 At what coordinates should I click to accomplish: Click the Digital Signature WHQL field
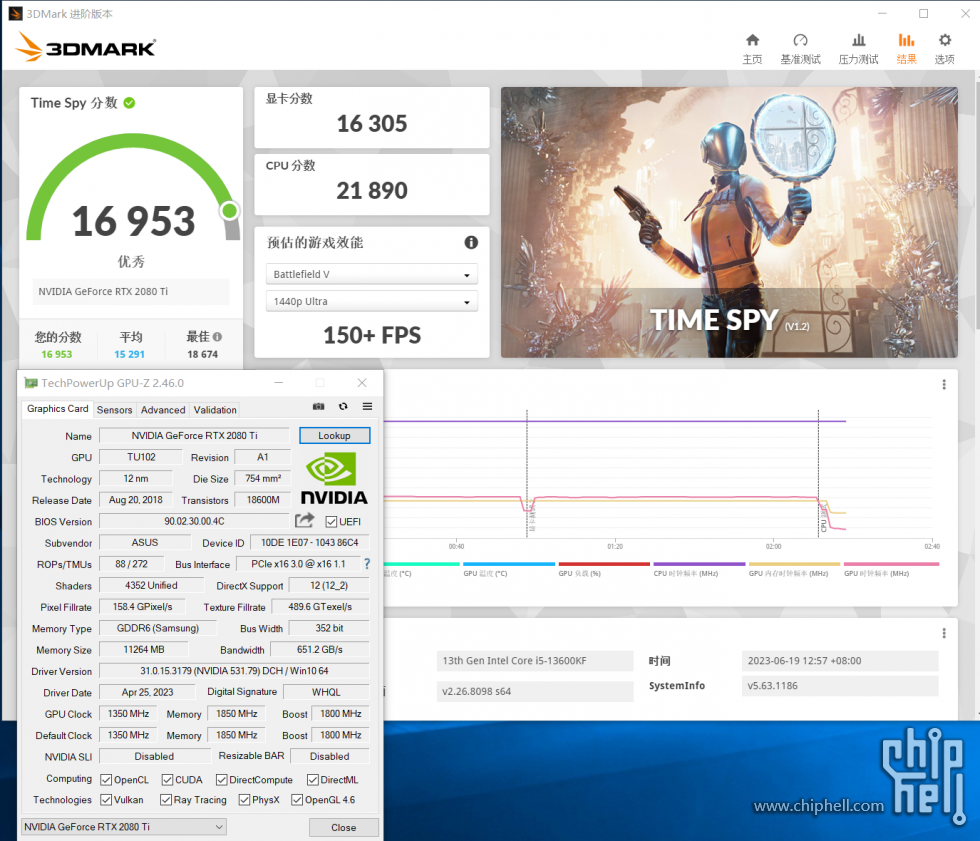point(326,692)
